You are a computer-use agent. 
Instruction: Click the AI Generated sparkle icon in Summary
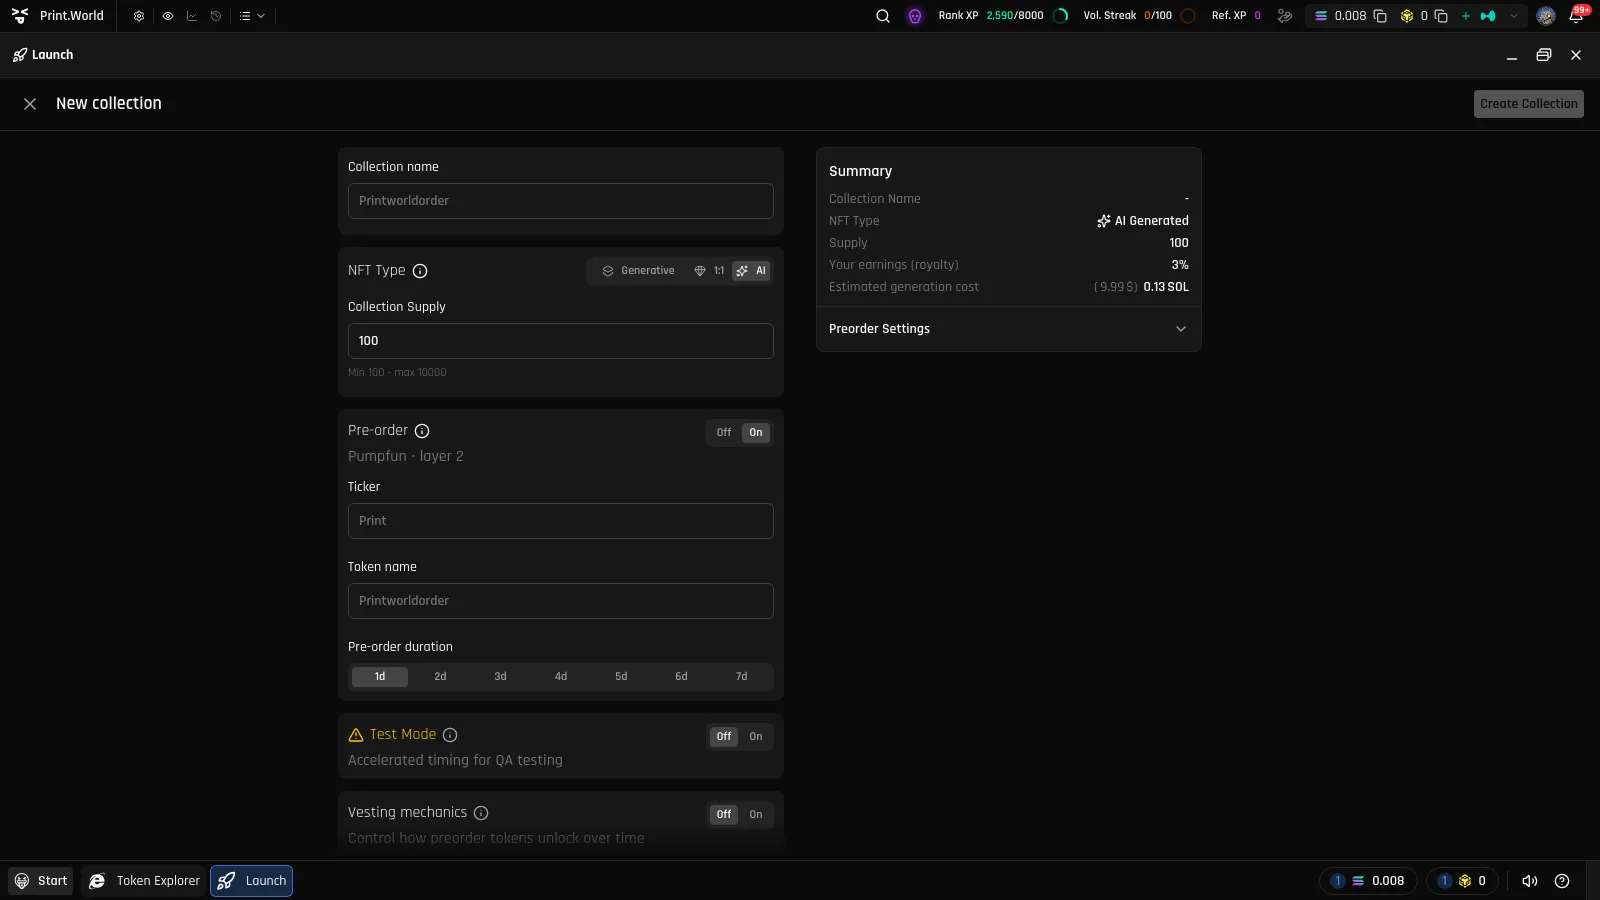click(x=1104, y=221)
